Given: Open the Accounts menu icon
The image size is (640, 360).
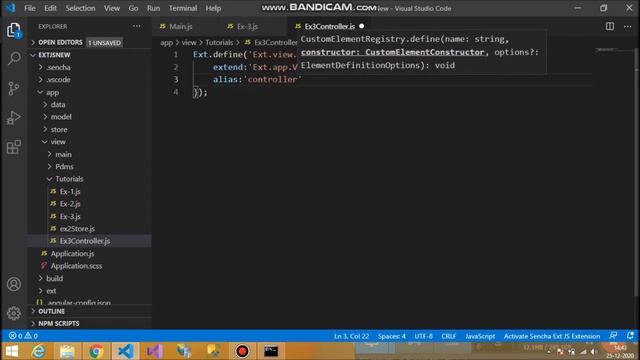Looking at the screenshot, I should click(x=13, y=284).
